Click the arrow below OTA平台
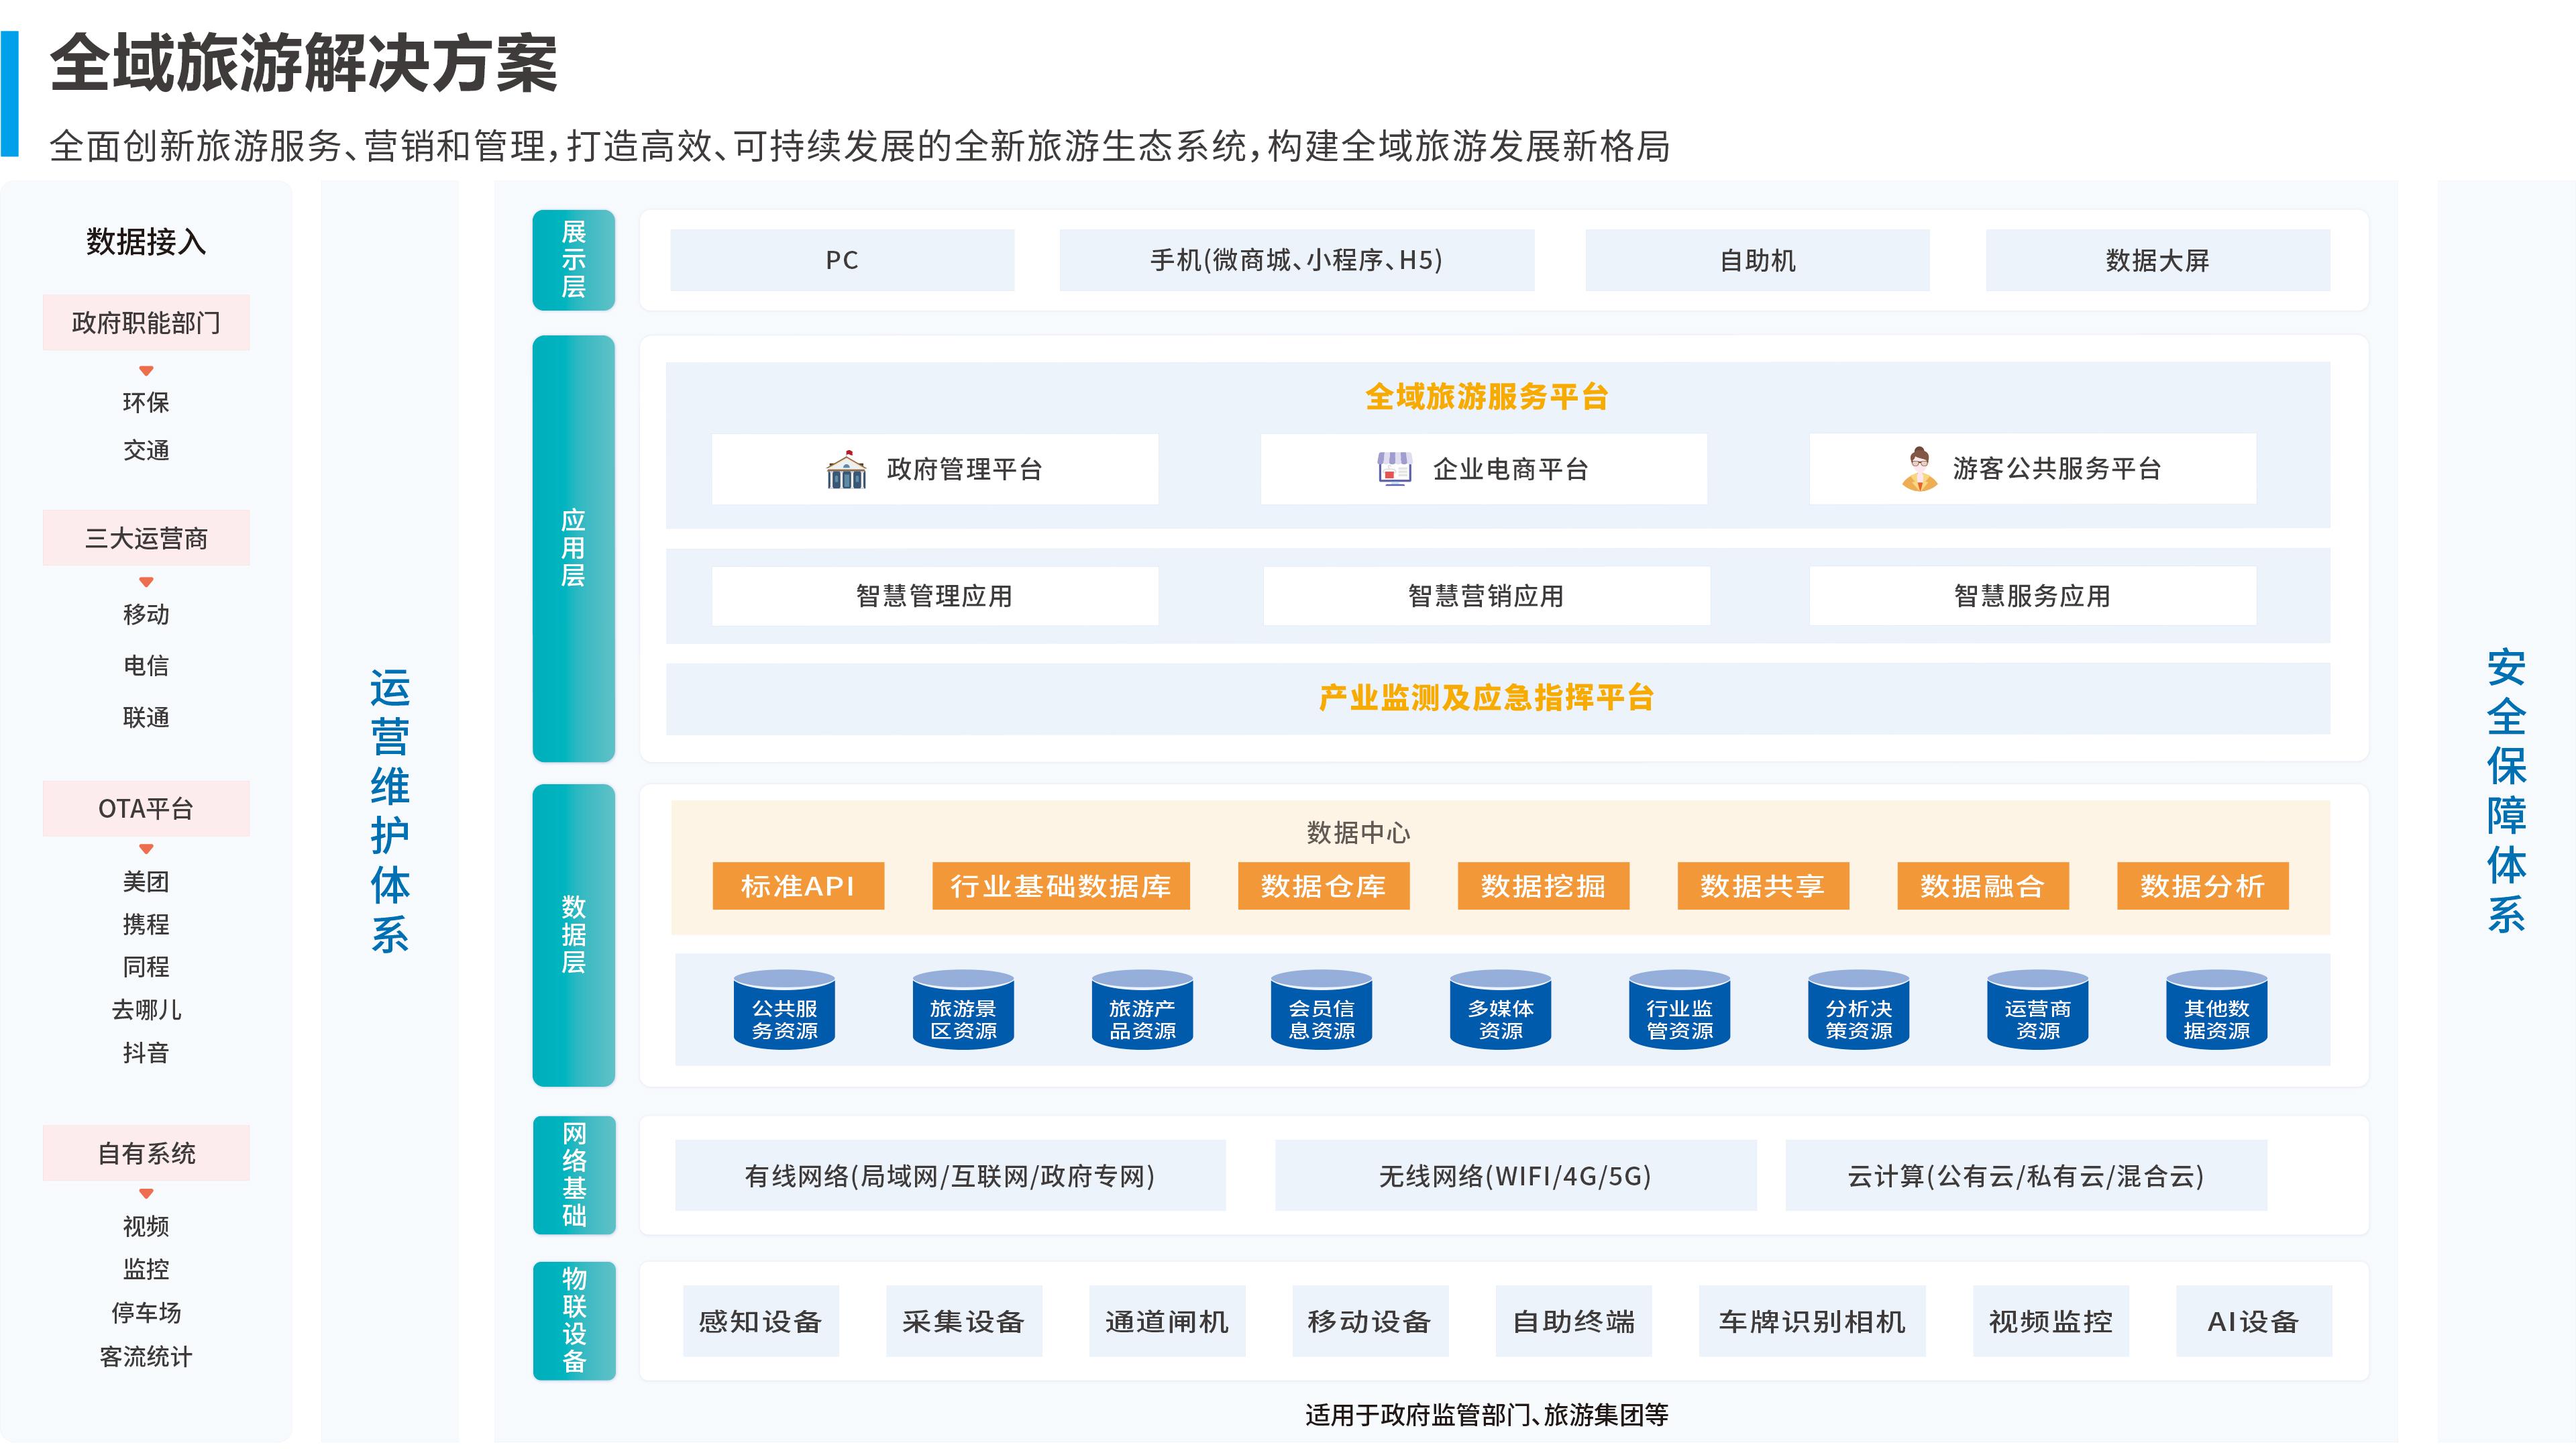This screenshot has height=1449, width=2576. point(146,849)
